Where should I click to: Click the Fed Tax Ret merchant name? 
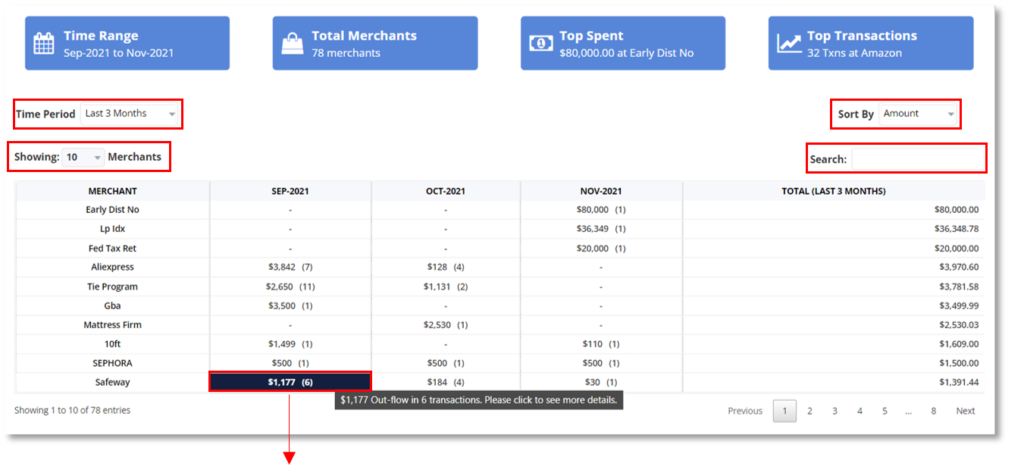(x=112, y=248)
